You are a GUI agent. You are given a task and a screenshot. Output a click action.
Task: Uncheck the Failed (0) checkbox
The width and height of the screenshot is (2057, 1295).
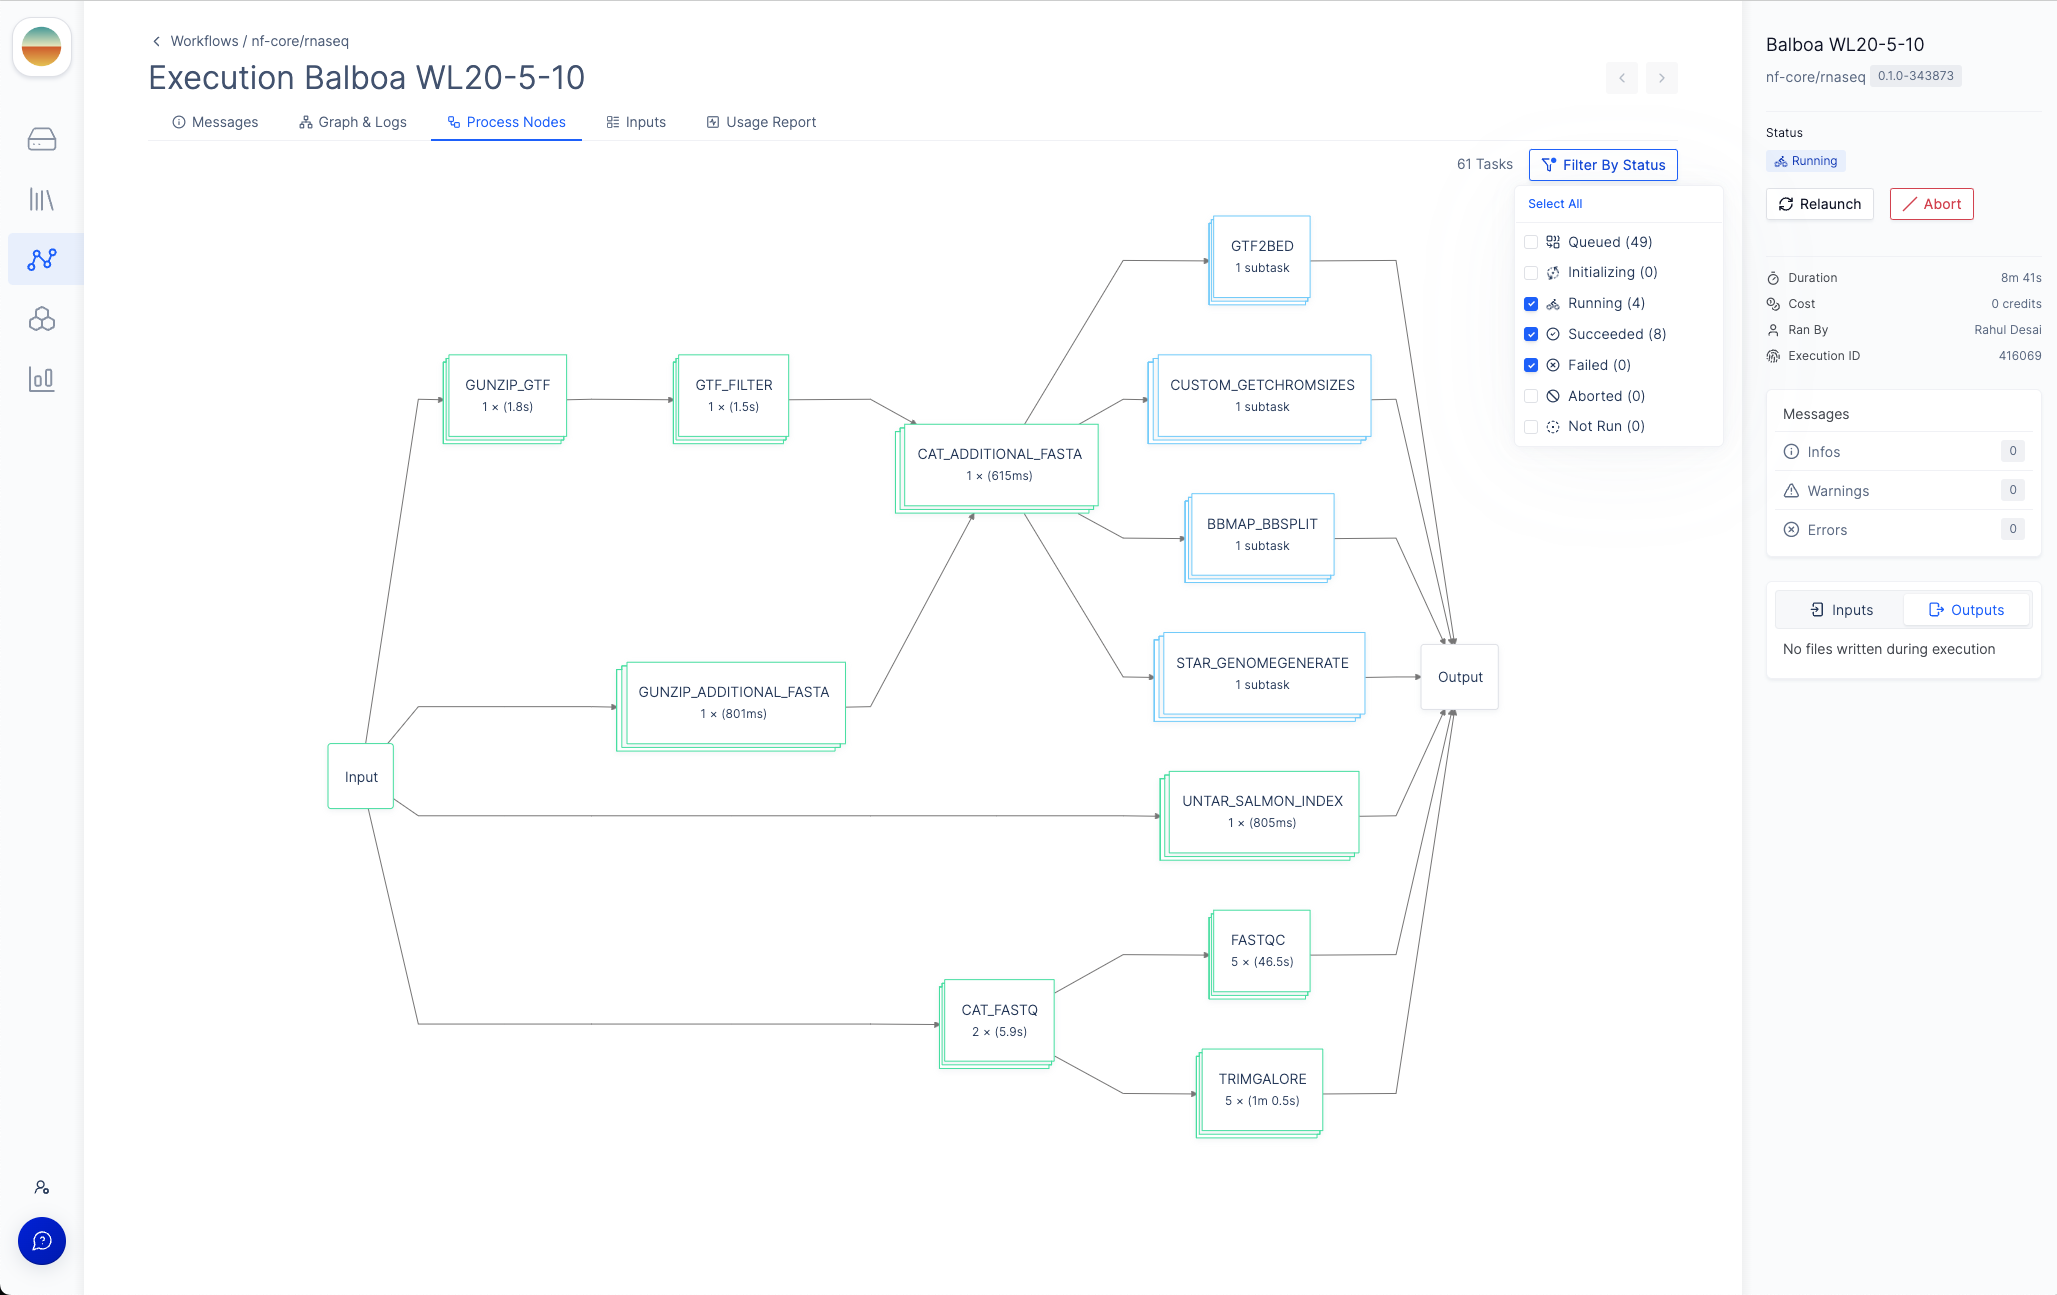pyautogui.click(x=1531, y=365)
